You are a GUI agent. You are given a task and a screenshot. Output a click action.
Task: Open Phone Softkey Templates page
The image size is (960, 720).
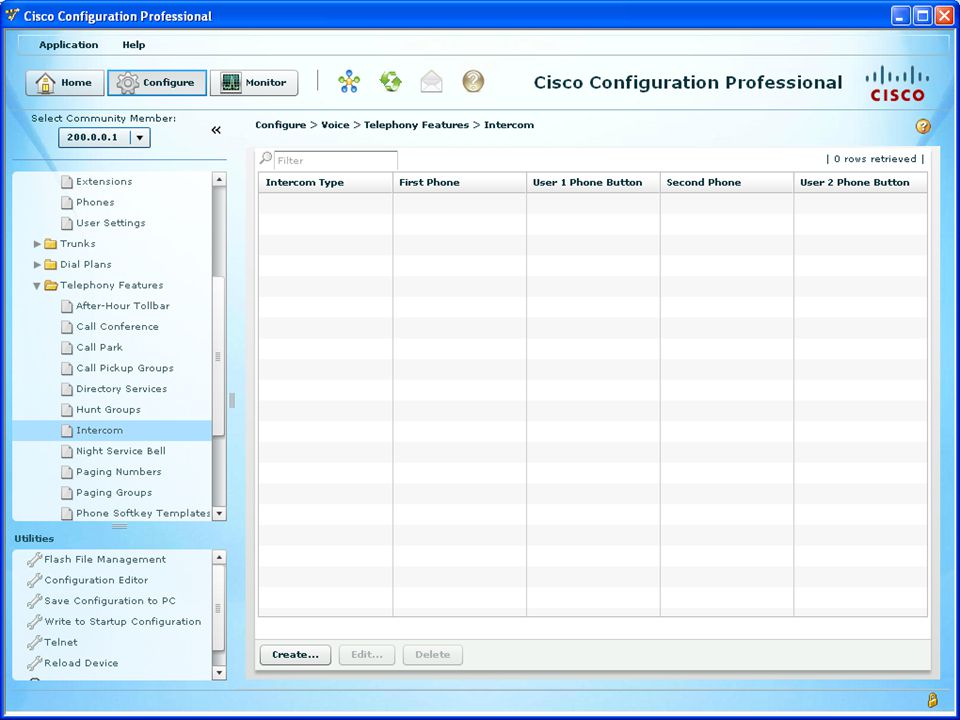[143, 513]
